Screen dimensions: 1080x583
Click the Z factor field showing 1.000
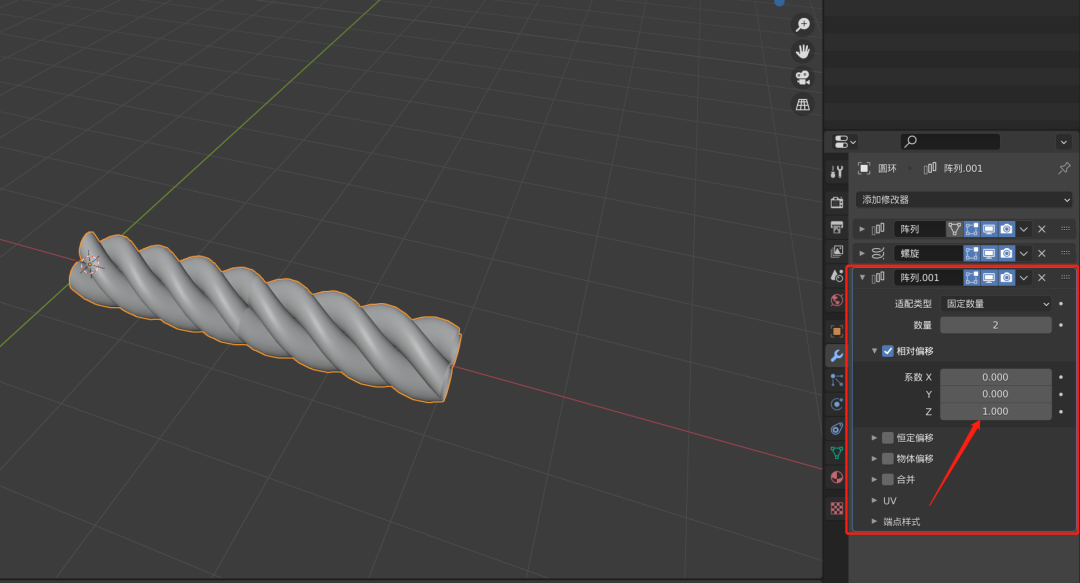(996, 411)
